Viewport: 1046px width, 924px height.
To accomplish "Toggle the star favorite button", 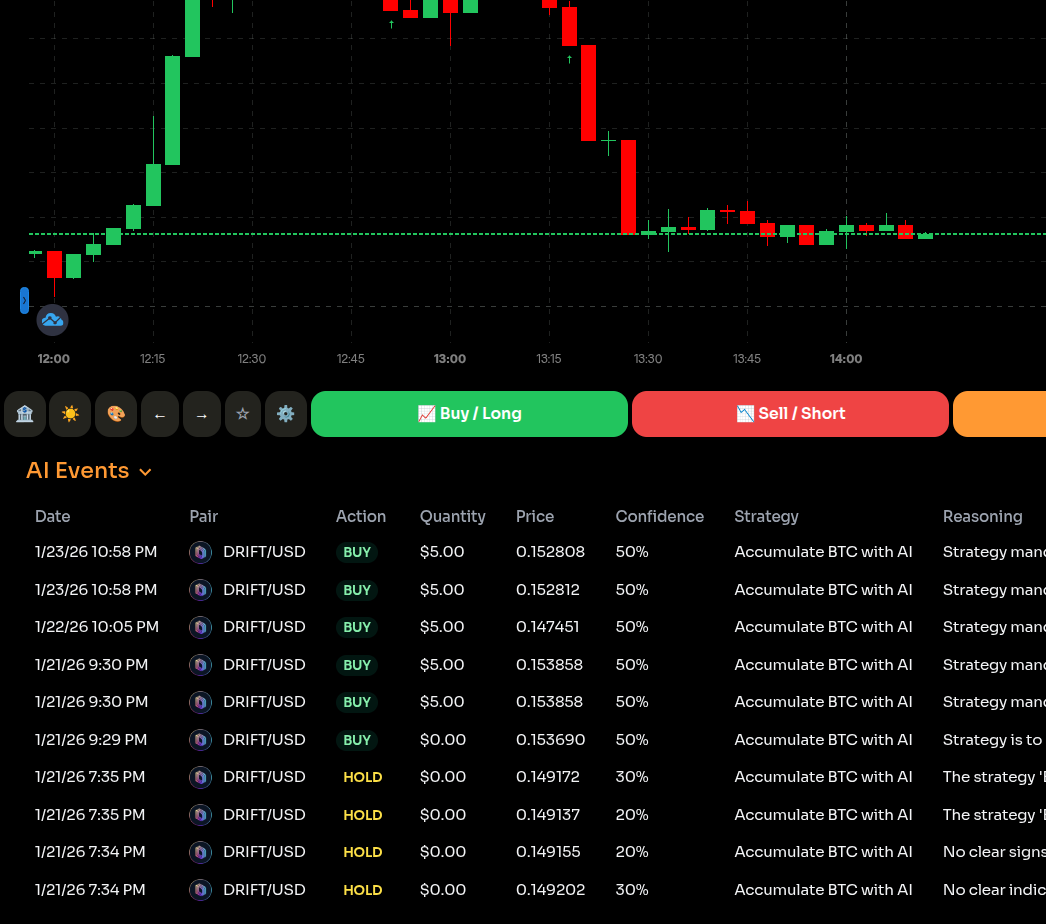I will tap(243, 414).
